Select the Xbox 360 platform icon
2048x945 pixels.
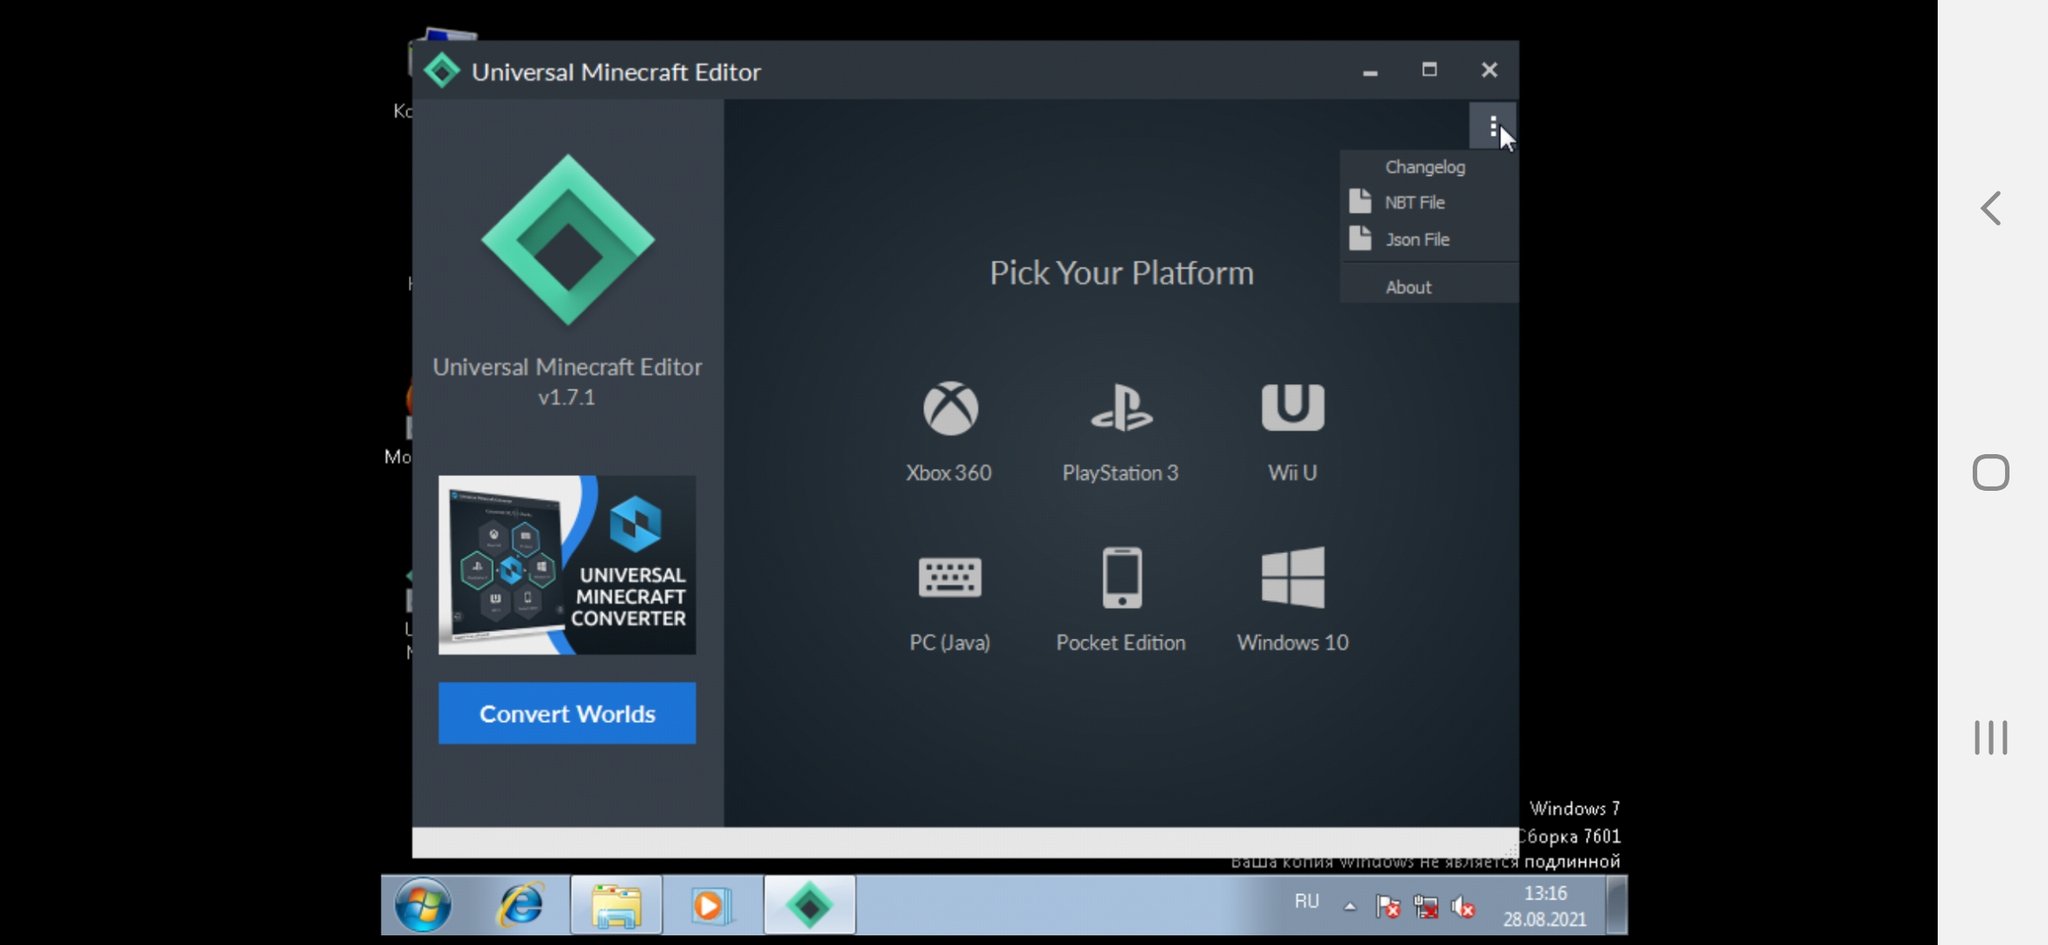pyautogui.click(x=950, y=408)
